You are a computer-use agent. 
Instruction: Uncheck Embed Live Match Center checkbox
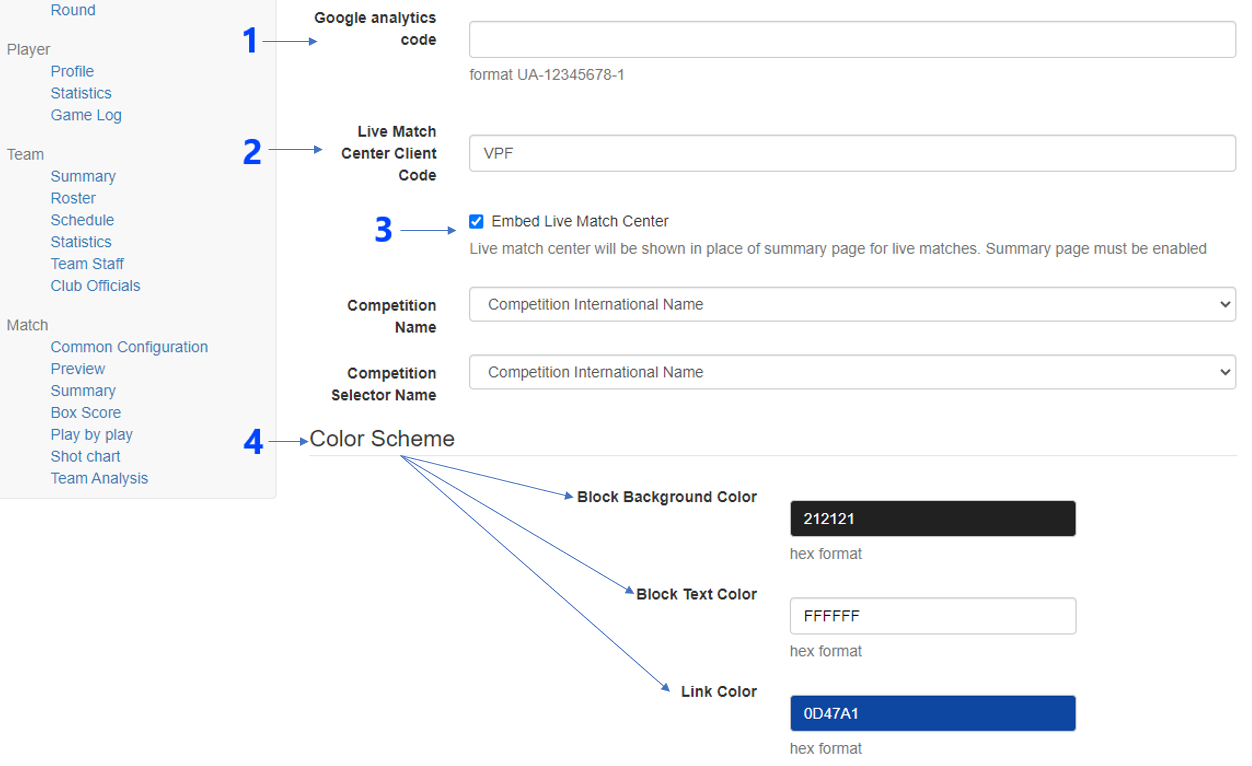(476, 222)
